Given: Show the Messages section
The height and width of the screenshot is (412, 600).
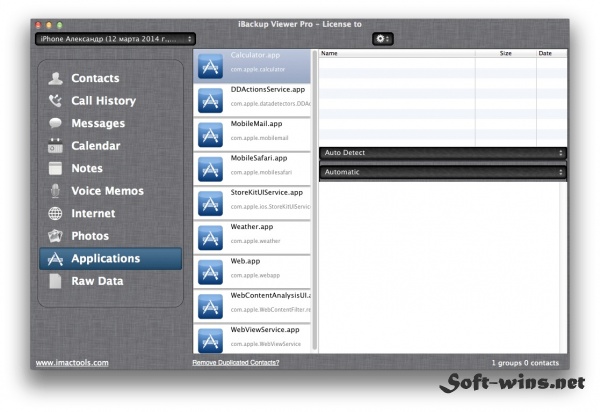Looking at the screenshot, I should point(111,123).
